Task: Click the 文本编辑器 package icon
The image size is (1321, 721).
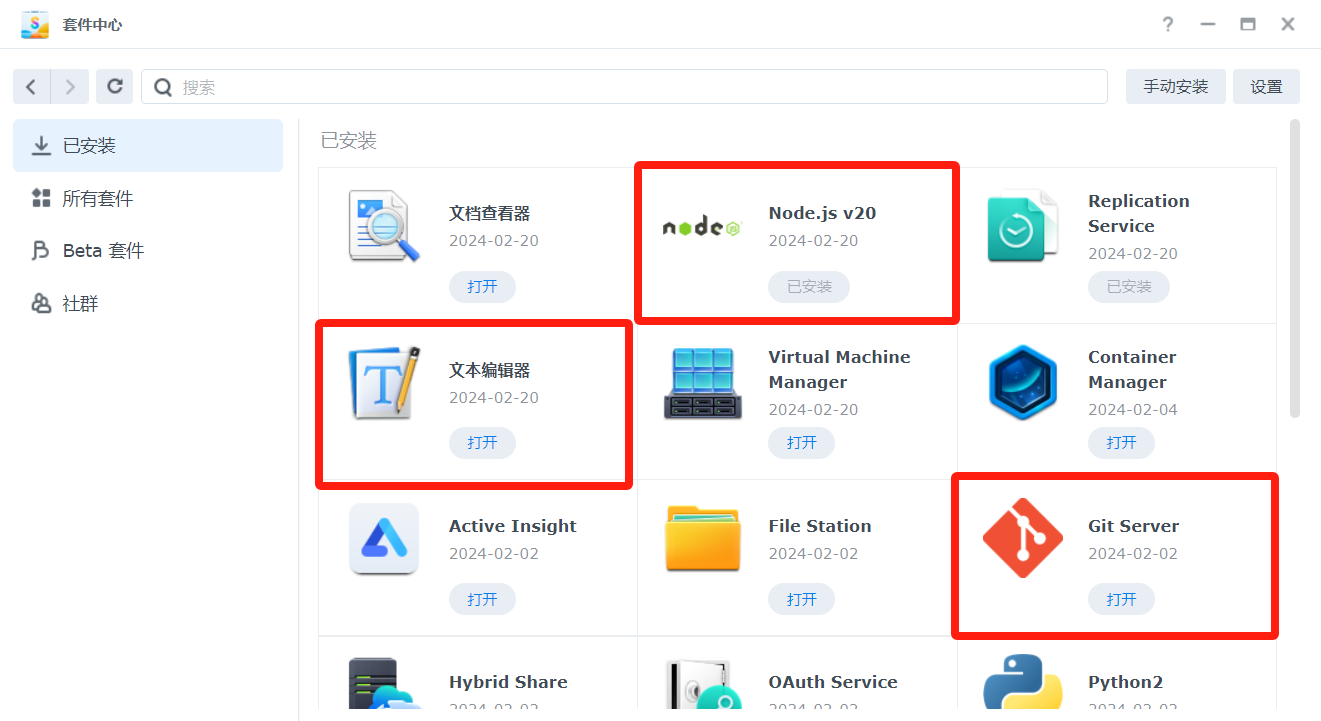Action: 383,383
